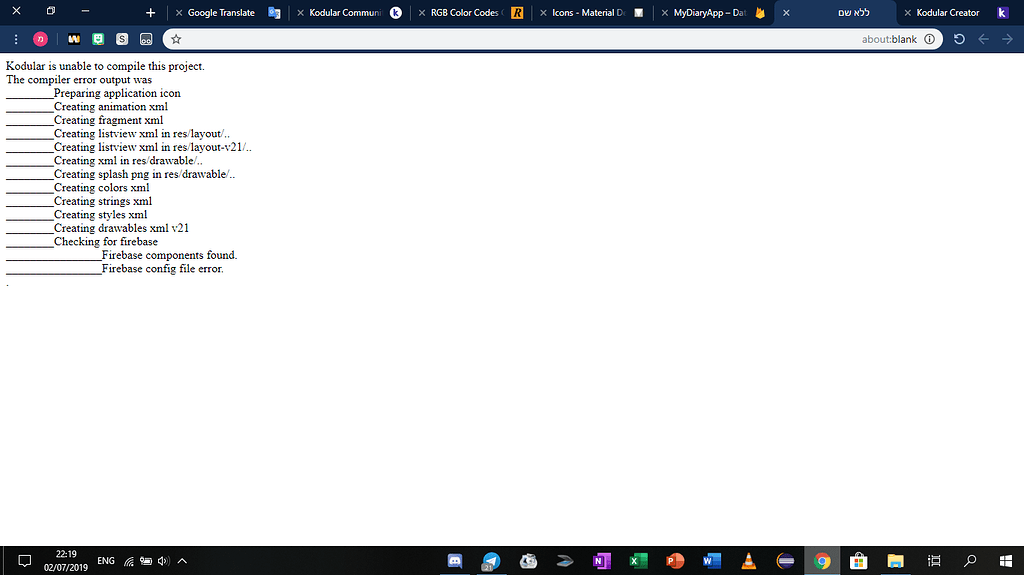Expand hidden system tray icons chevron
1024x575 pixels.
[x=182, y=561]
